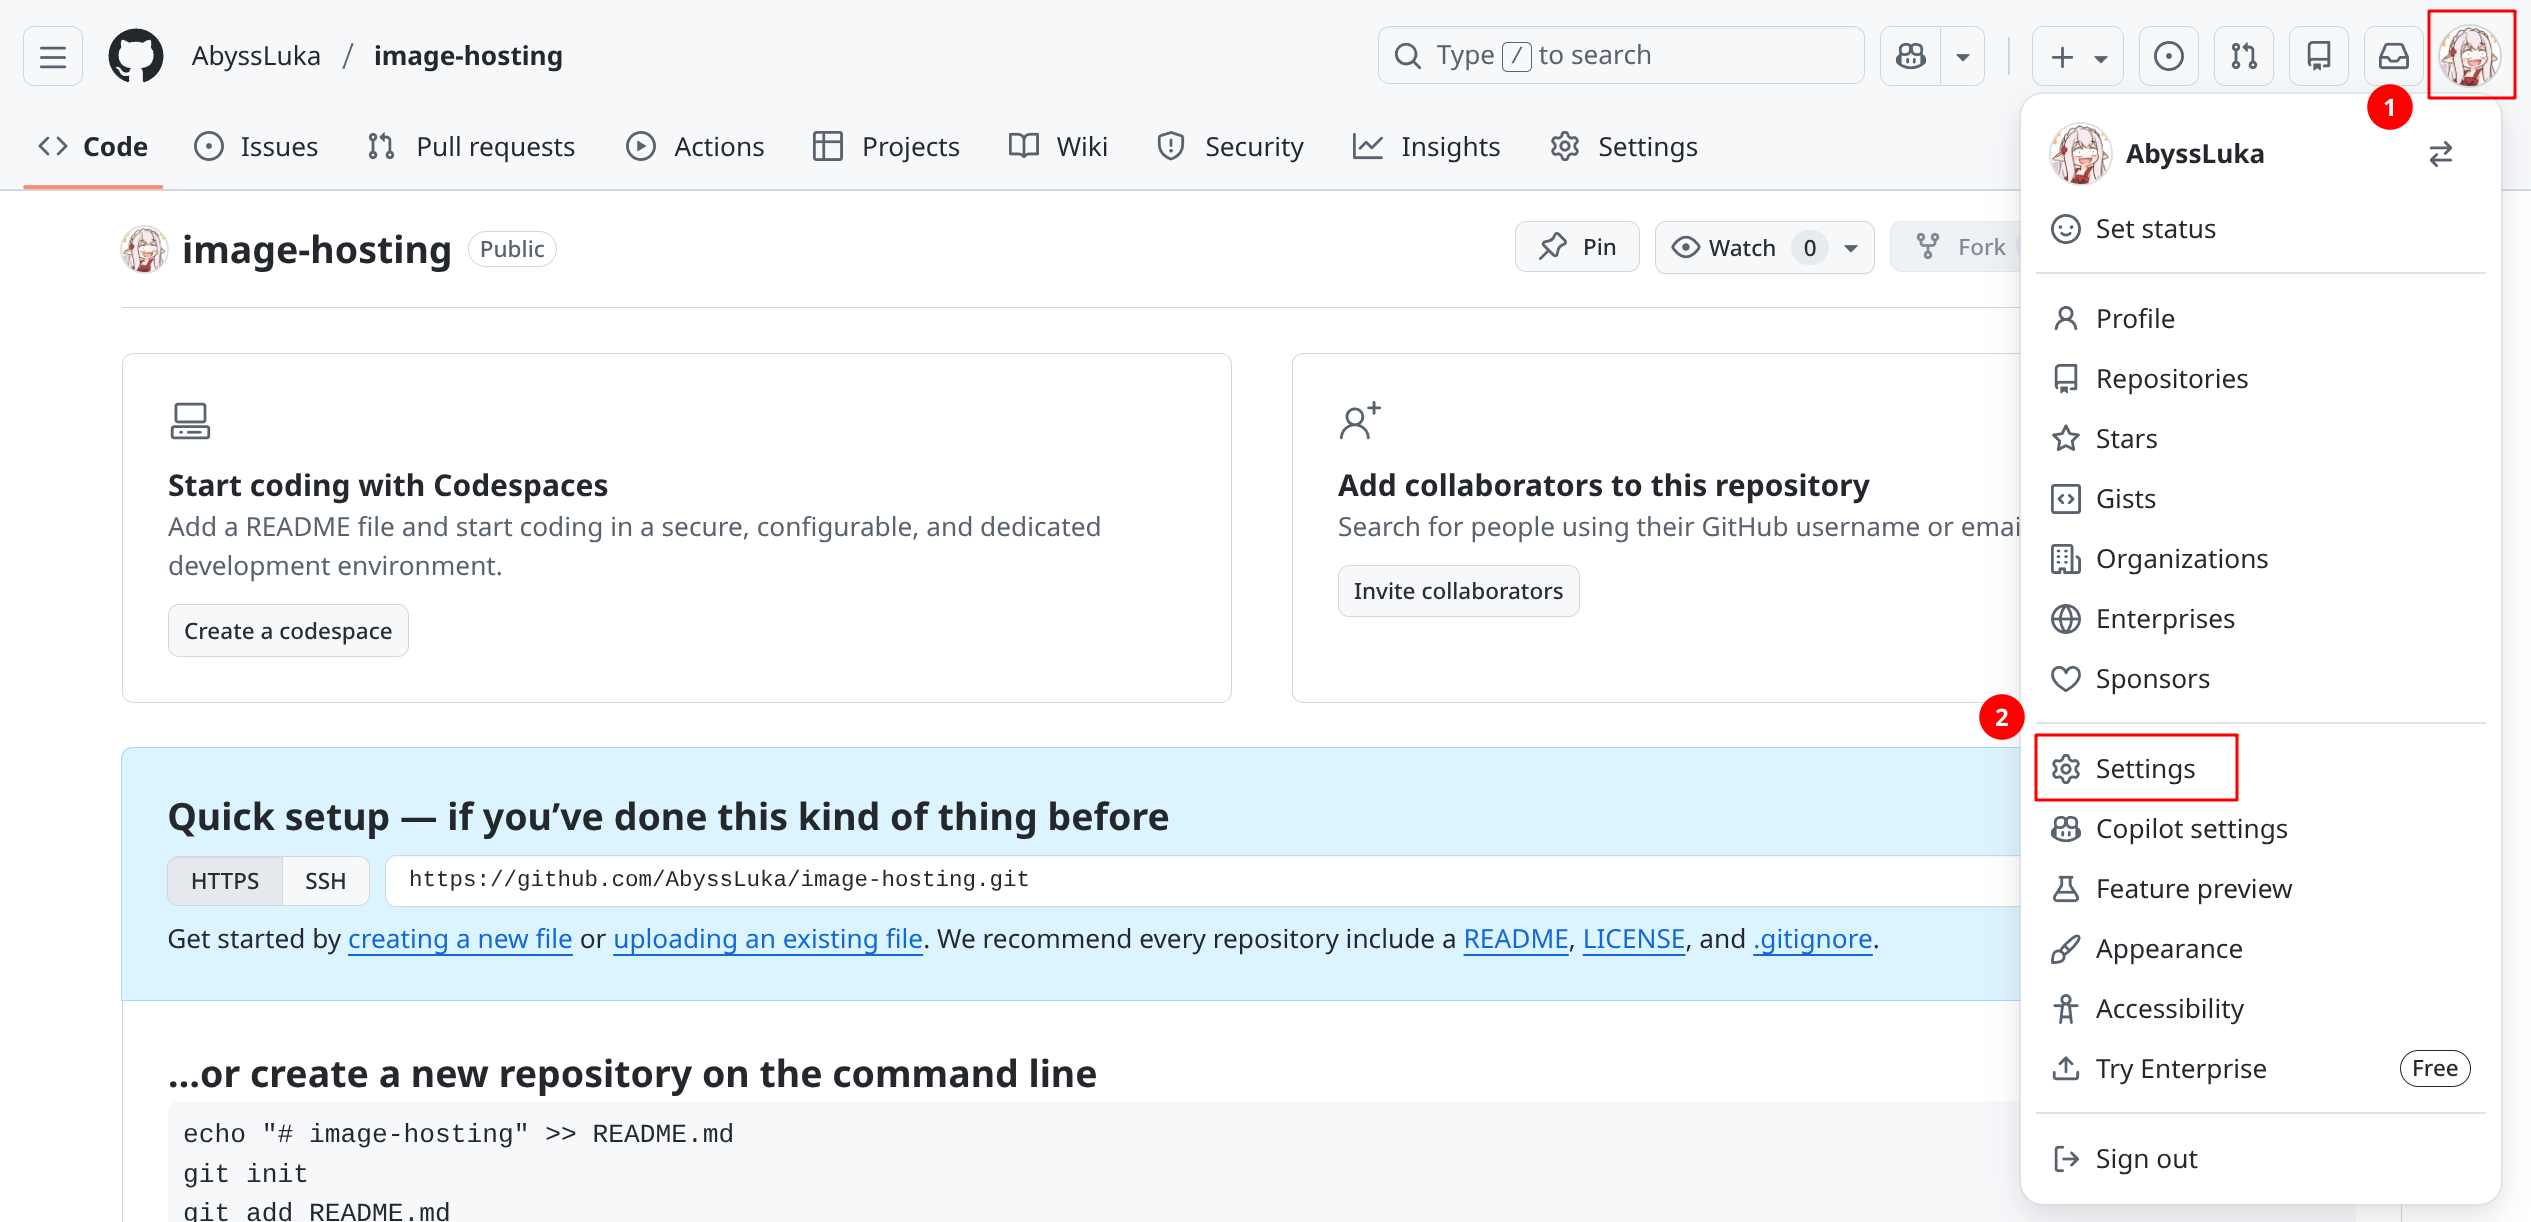2531x1222 pixels.
Task: Open the hamburger navigation menu
Action: point(53,57)
